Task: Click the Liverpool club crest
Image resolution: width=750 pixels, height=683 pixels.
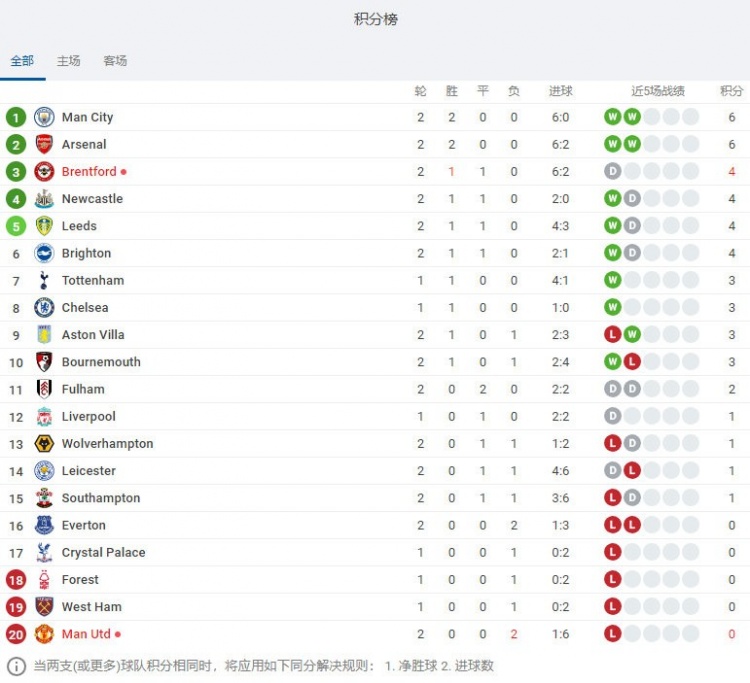Action: pyautogui.click(x=44, y=417)
